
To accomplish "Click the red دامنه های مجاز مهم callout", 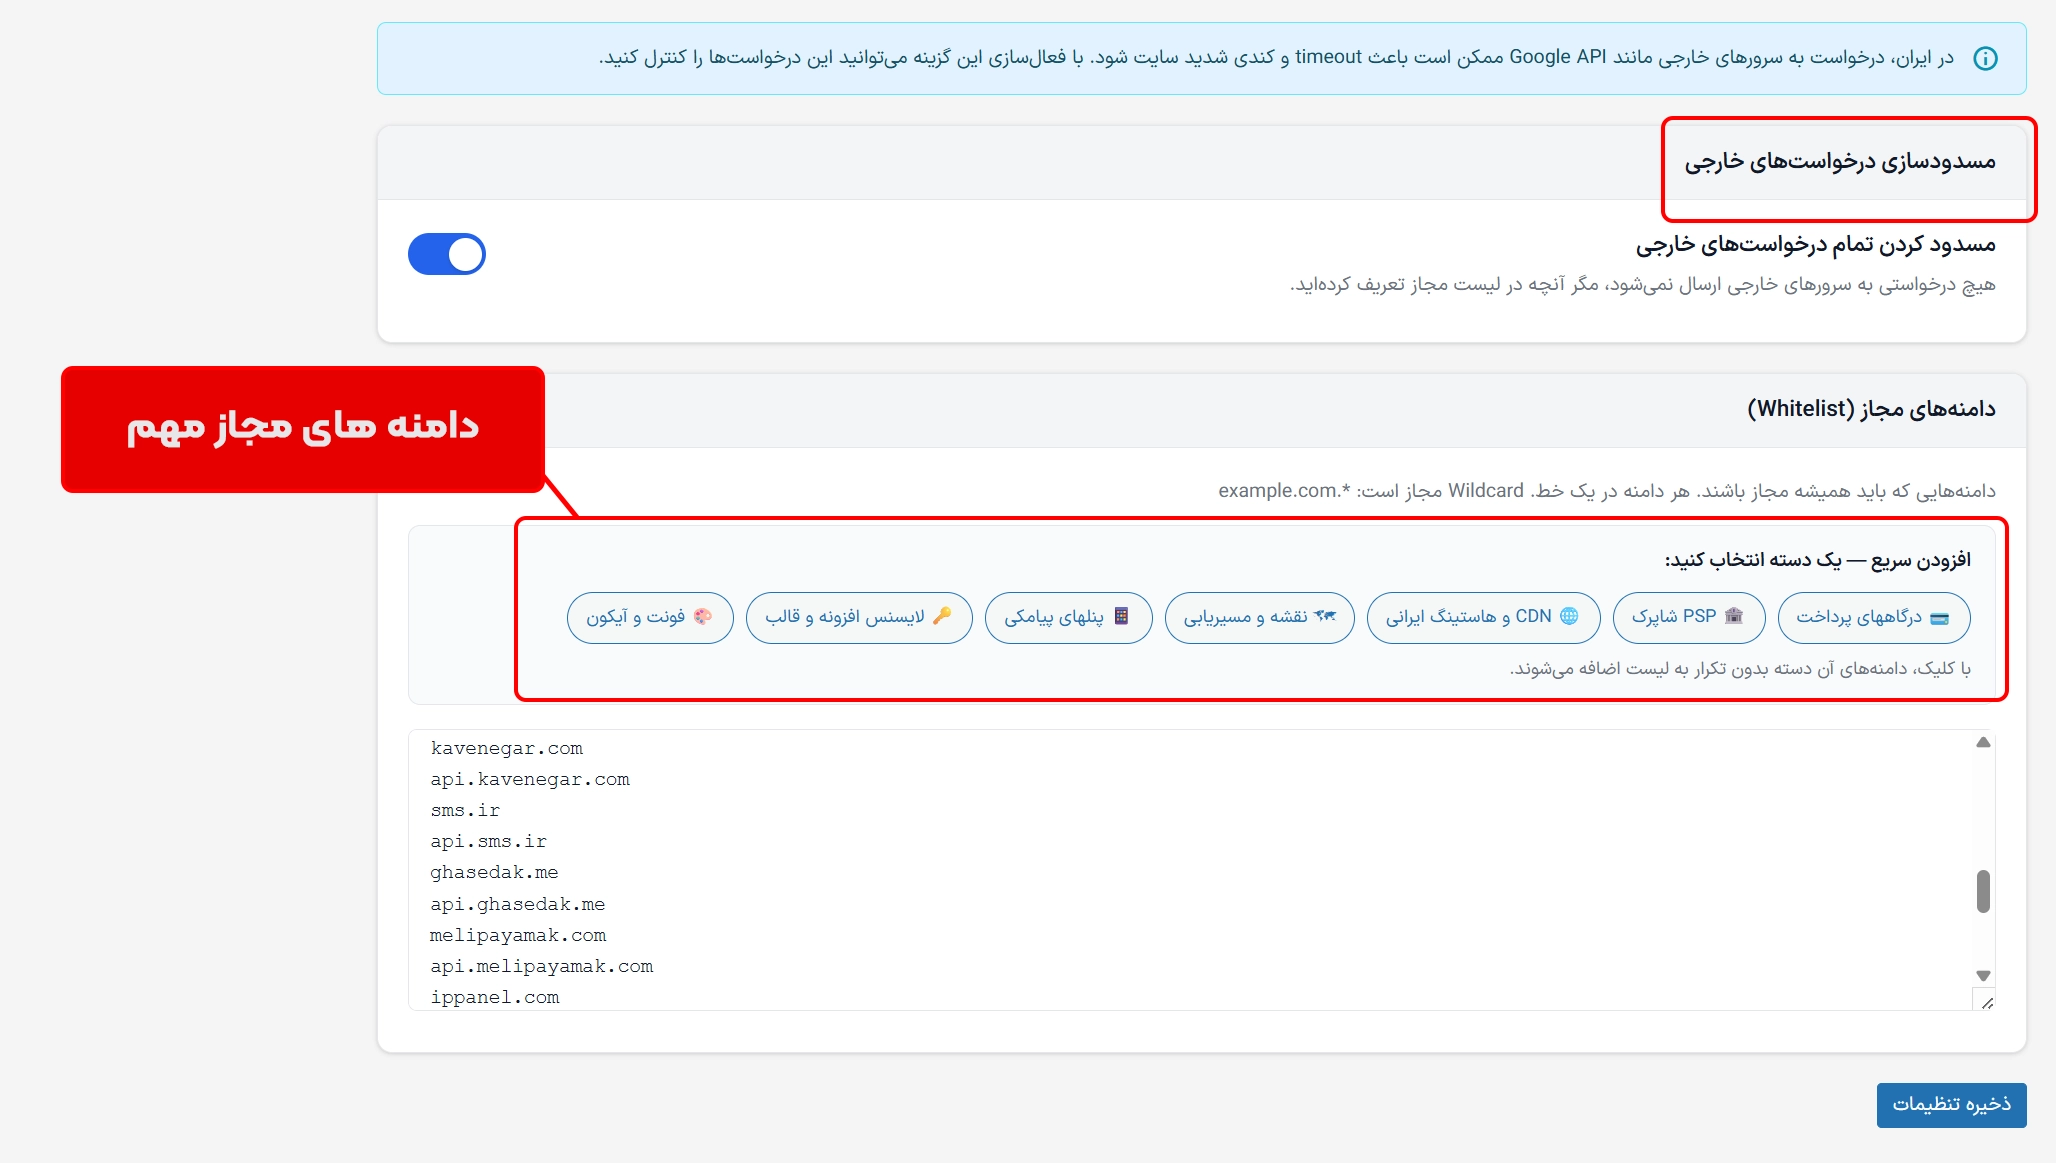I will pos(302,428).
